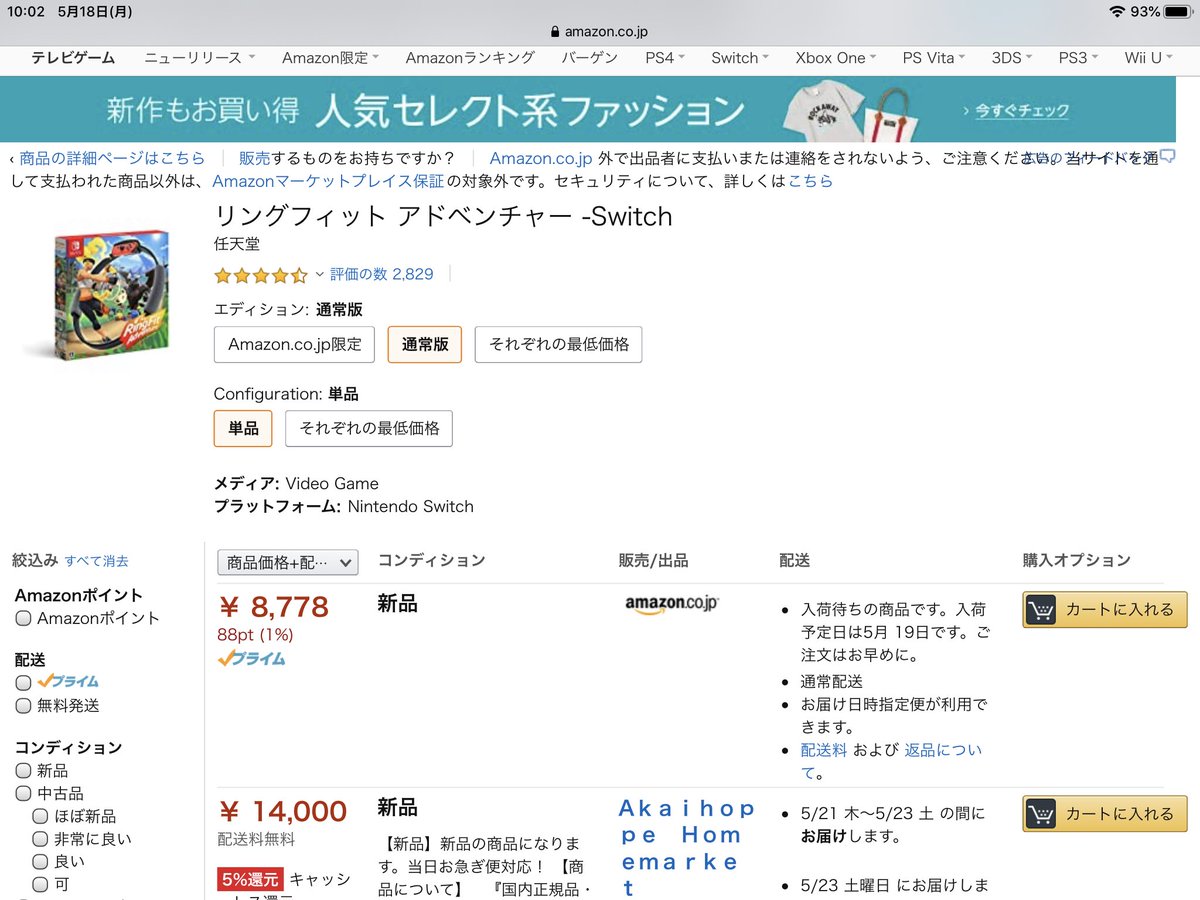
Task: Open the 3DS menu dropdown
Action: point(1012,58)
